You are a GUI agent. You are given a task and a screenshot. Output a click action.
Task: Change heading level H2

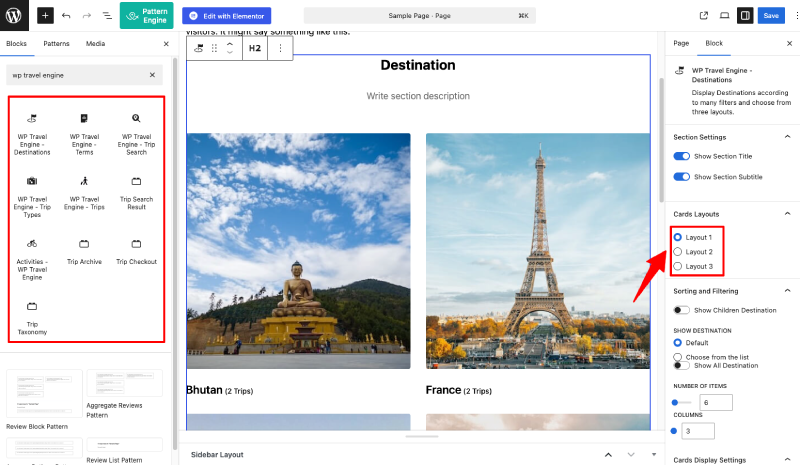tap(255, 48)
